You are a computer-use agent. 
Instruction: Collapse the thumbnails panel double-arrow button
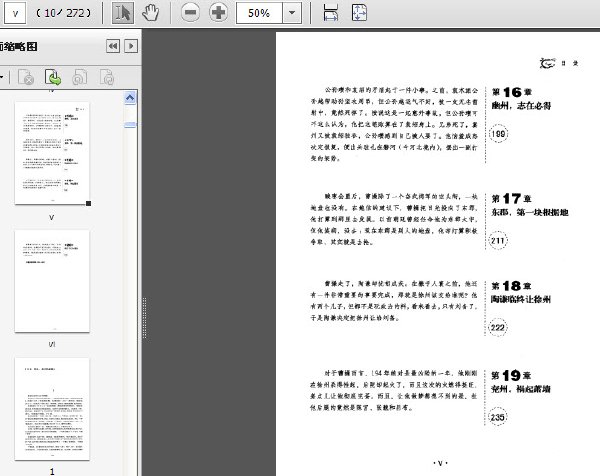tap(113, 46)
